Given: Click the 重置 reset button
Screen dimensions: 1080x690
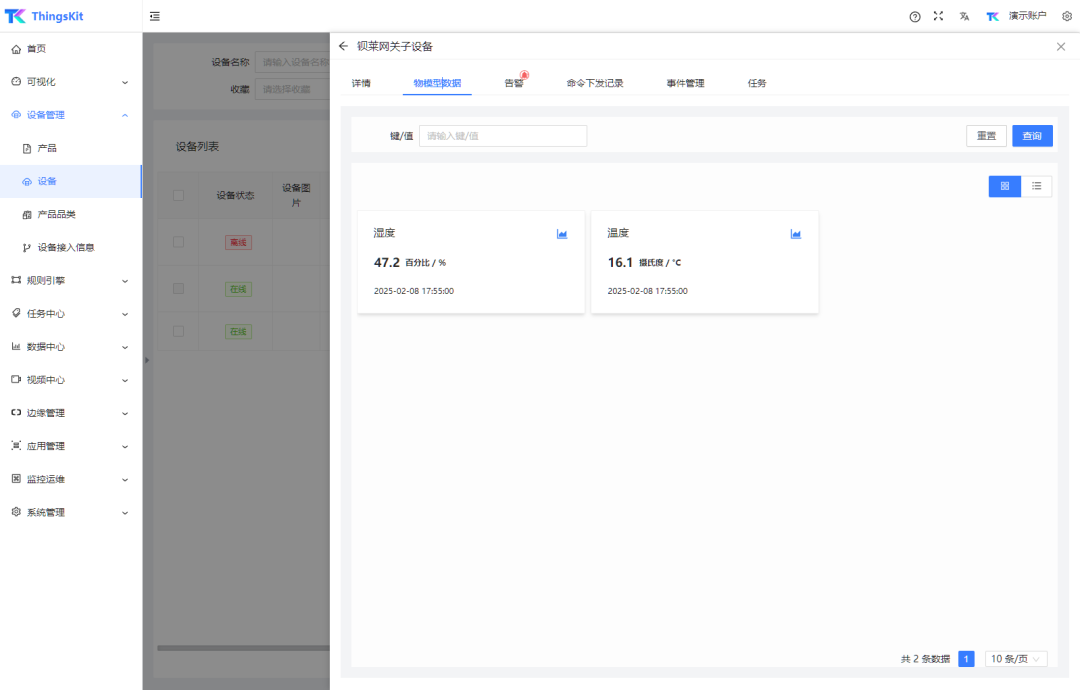Looking at the screenshot, I should (986, 136).
